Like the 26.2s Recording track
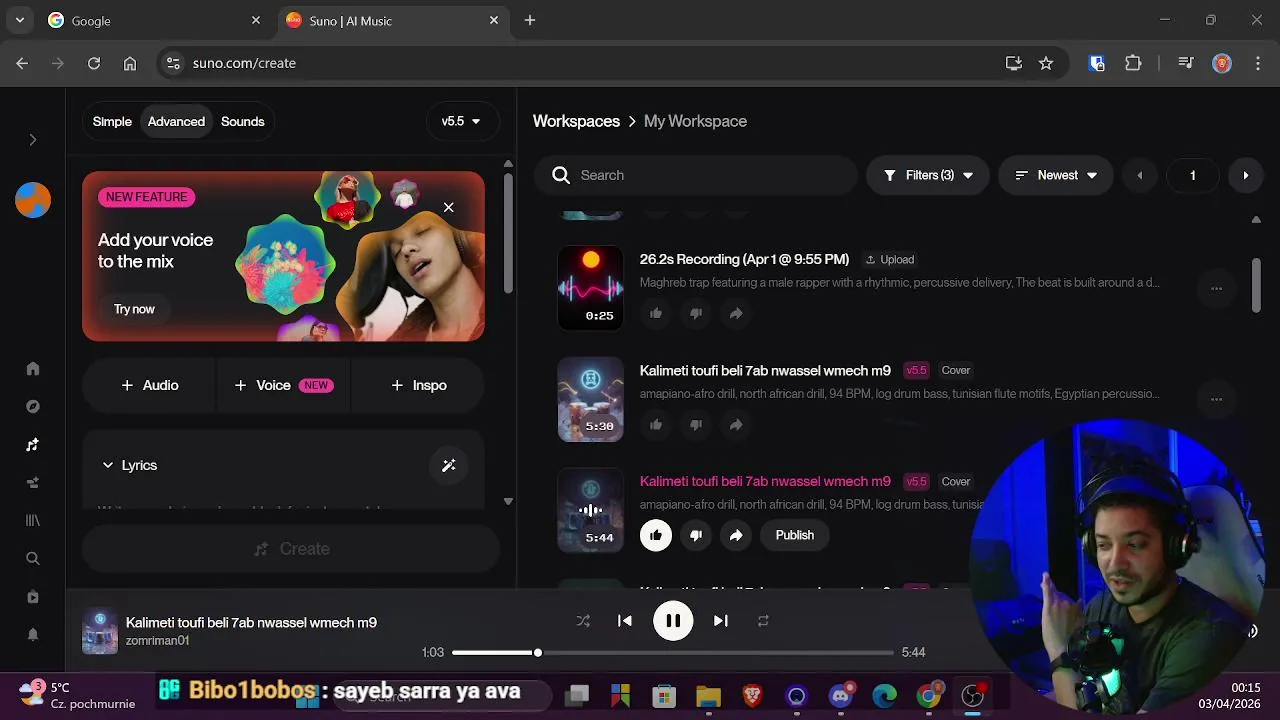 click(x=656, y=314)
